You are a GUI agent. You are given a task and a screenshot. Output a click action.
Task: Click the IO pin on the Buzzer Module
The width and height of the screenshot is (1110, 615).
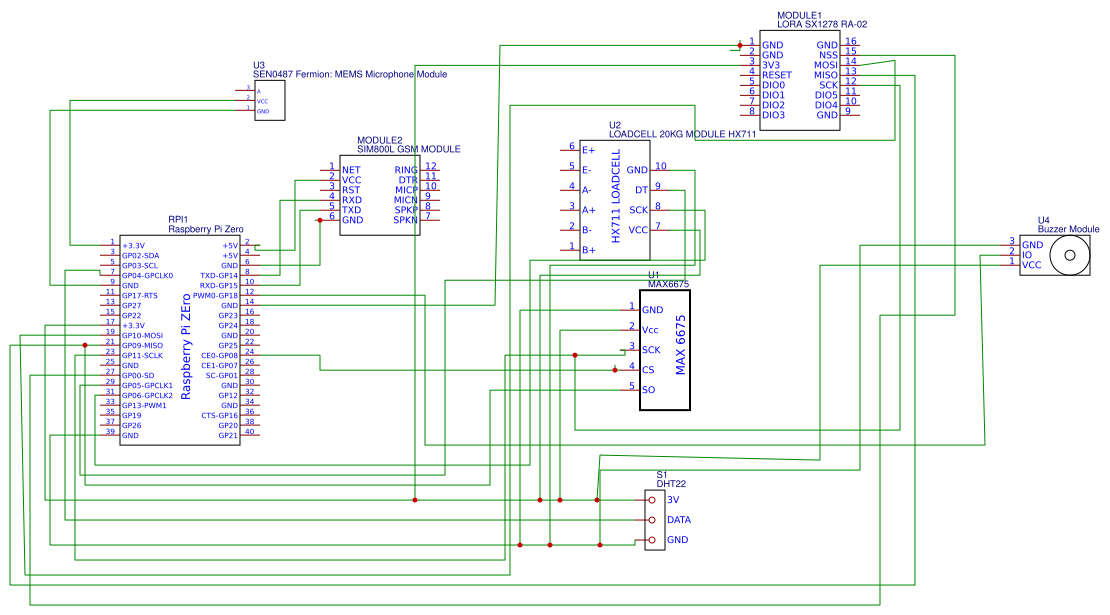(1026, 255)
